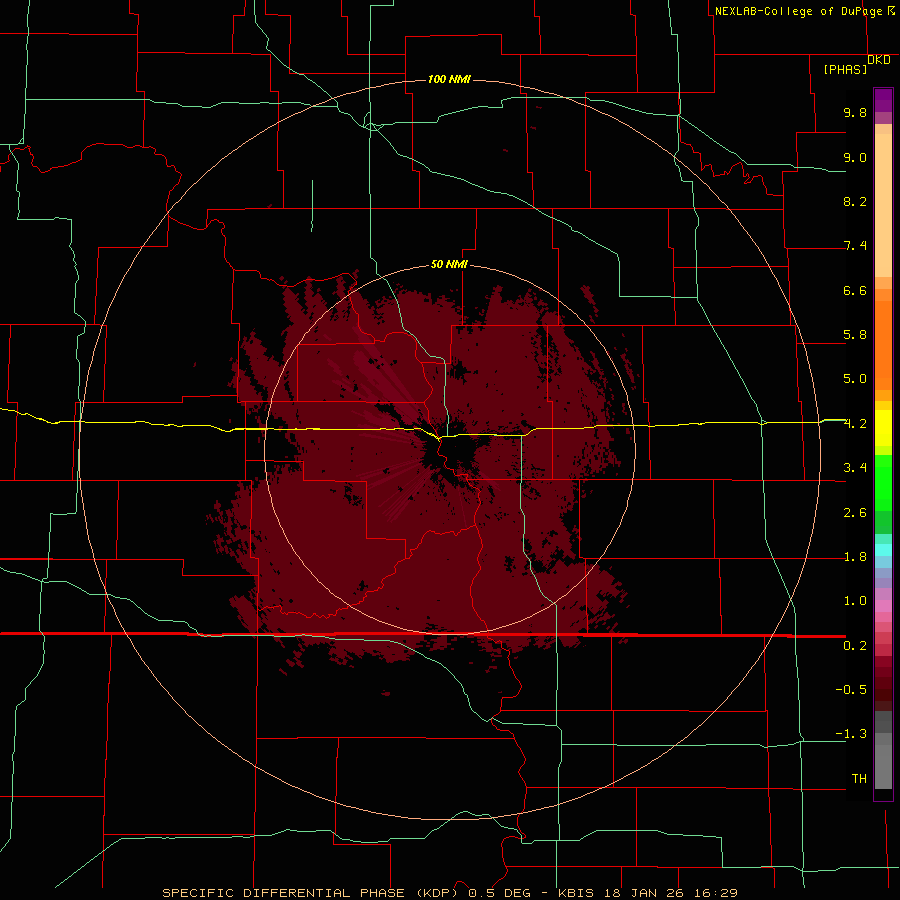Click the 100 NMI range ring label
This screenshot has width=900, height=900.
click(x=449, y=79)
